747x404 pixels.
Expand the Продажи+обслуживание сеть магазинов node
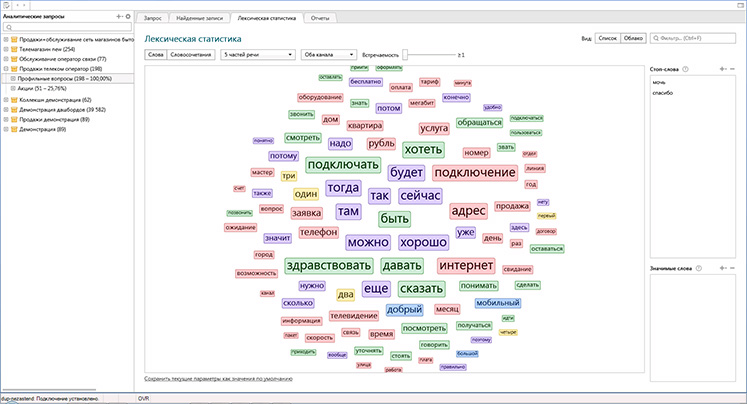[x=6, y=40]
